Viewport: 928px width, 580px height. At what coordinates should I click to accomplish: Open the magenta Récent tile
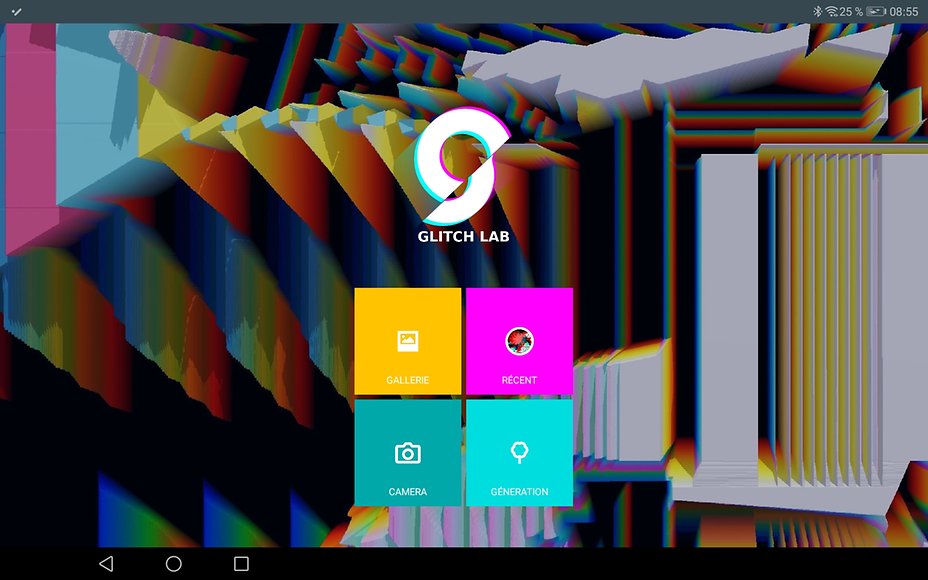519,341
